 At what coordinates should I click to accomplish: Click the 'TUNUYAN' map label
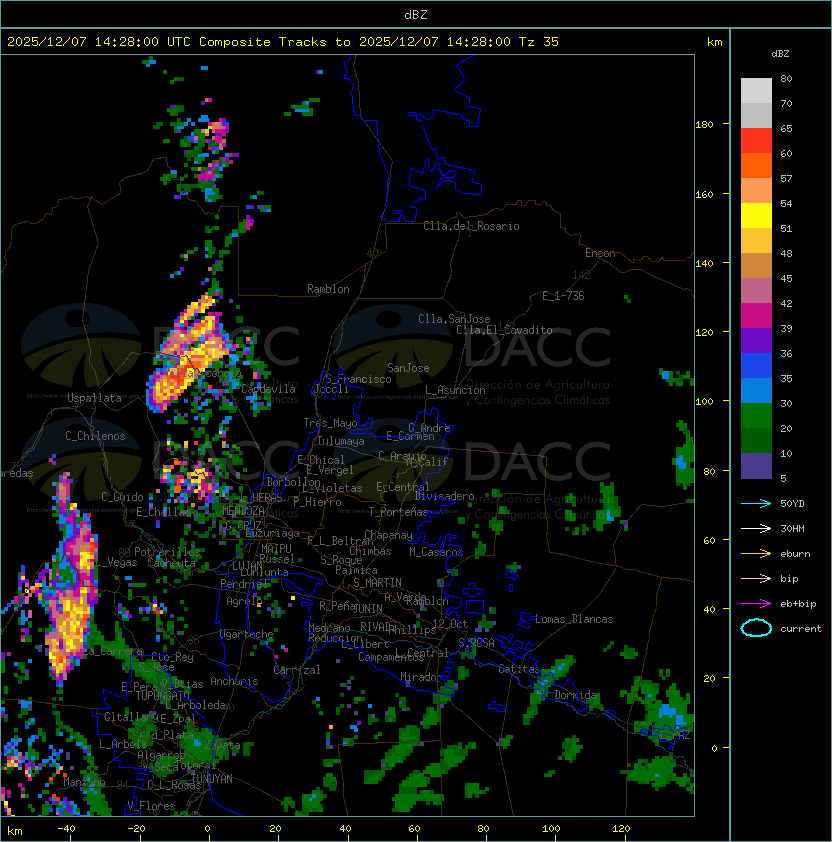click(212, 779)
